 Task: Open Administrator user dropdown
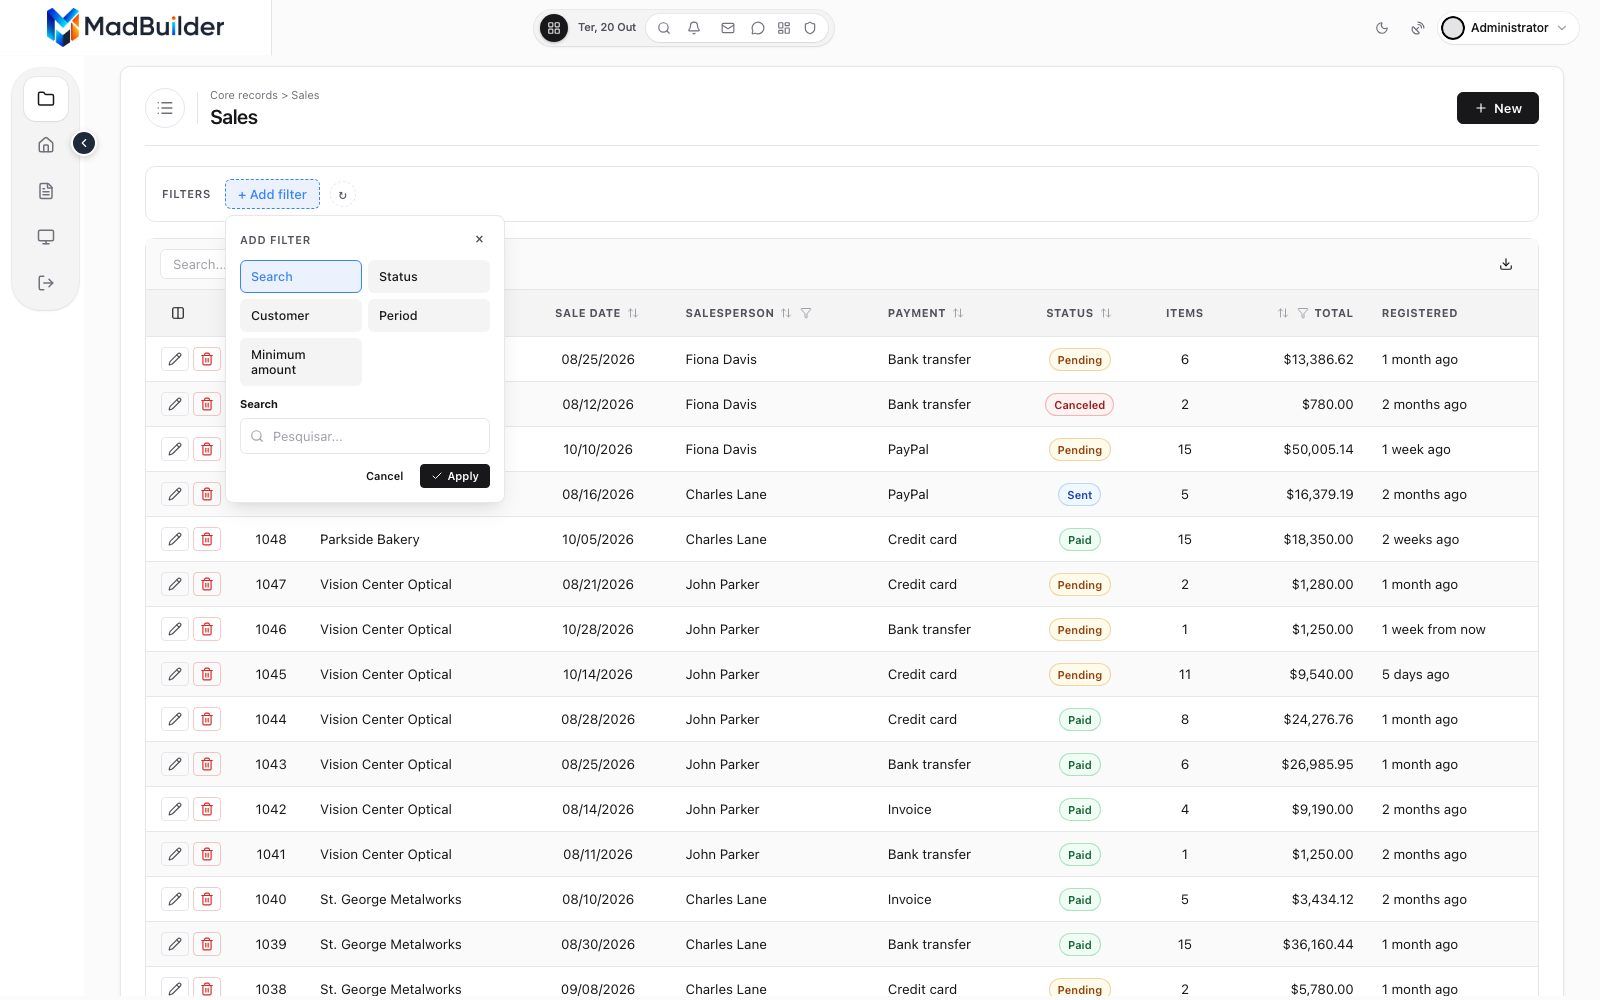pos(1509,28)
